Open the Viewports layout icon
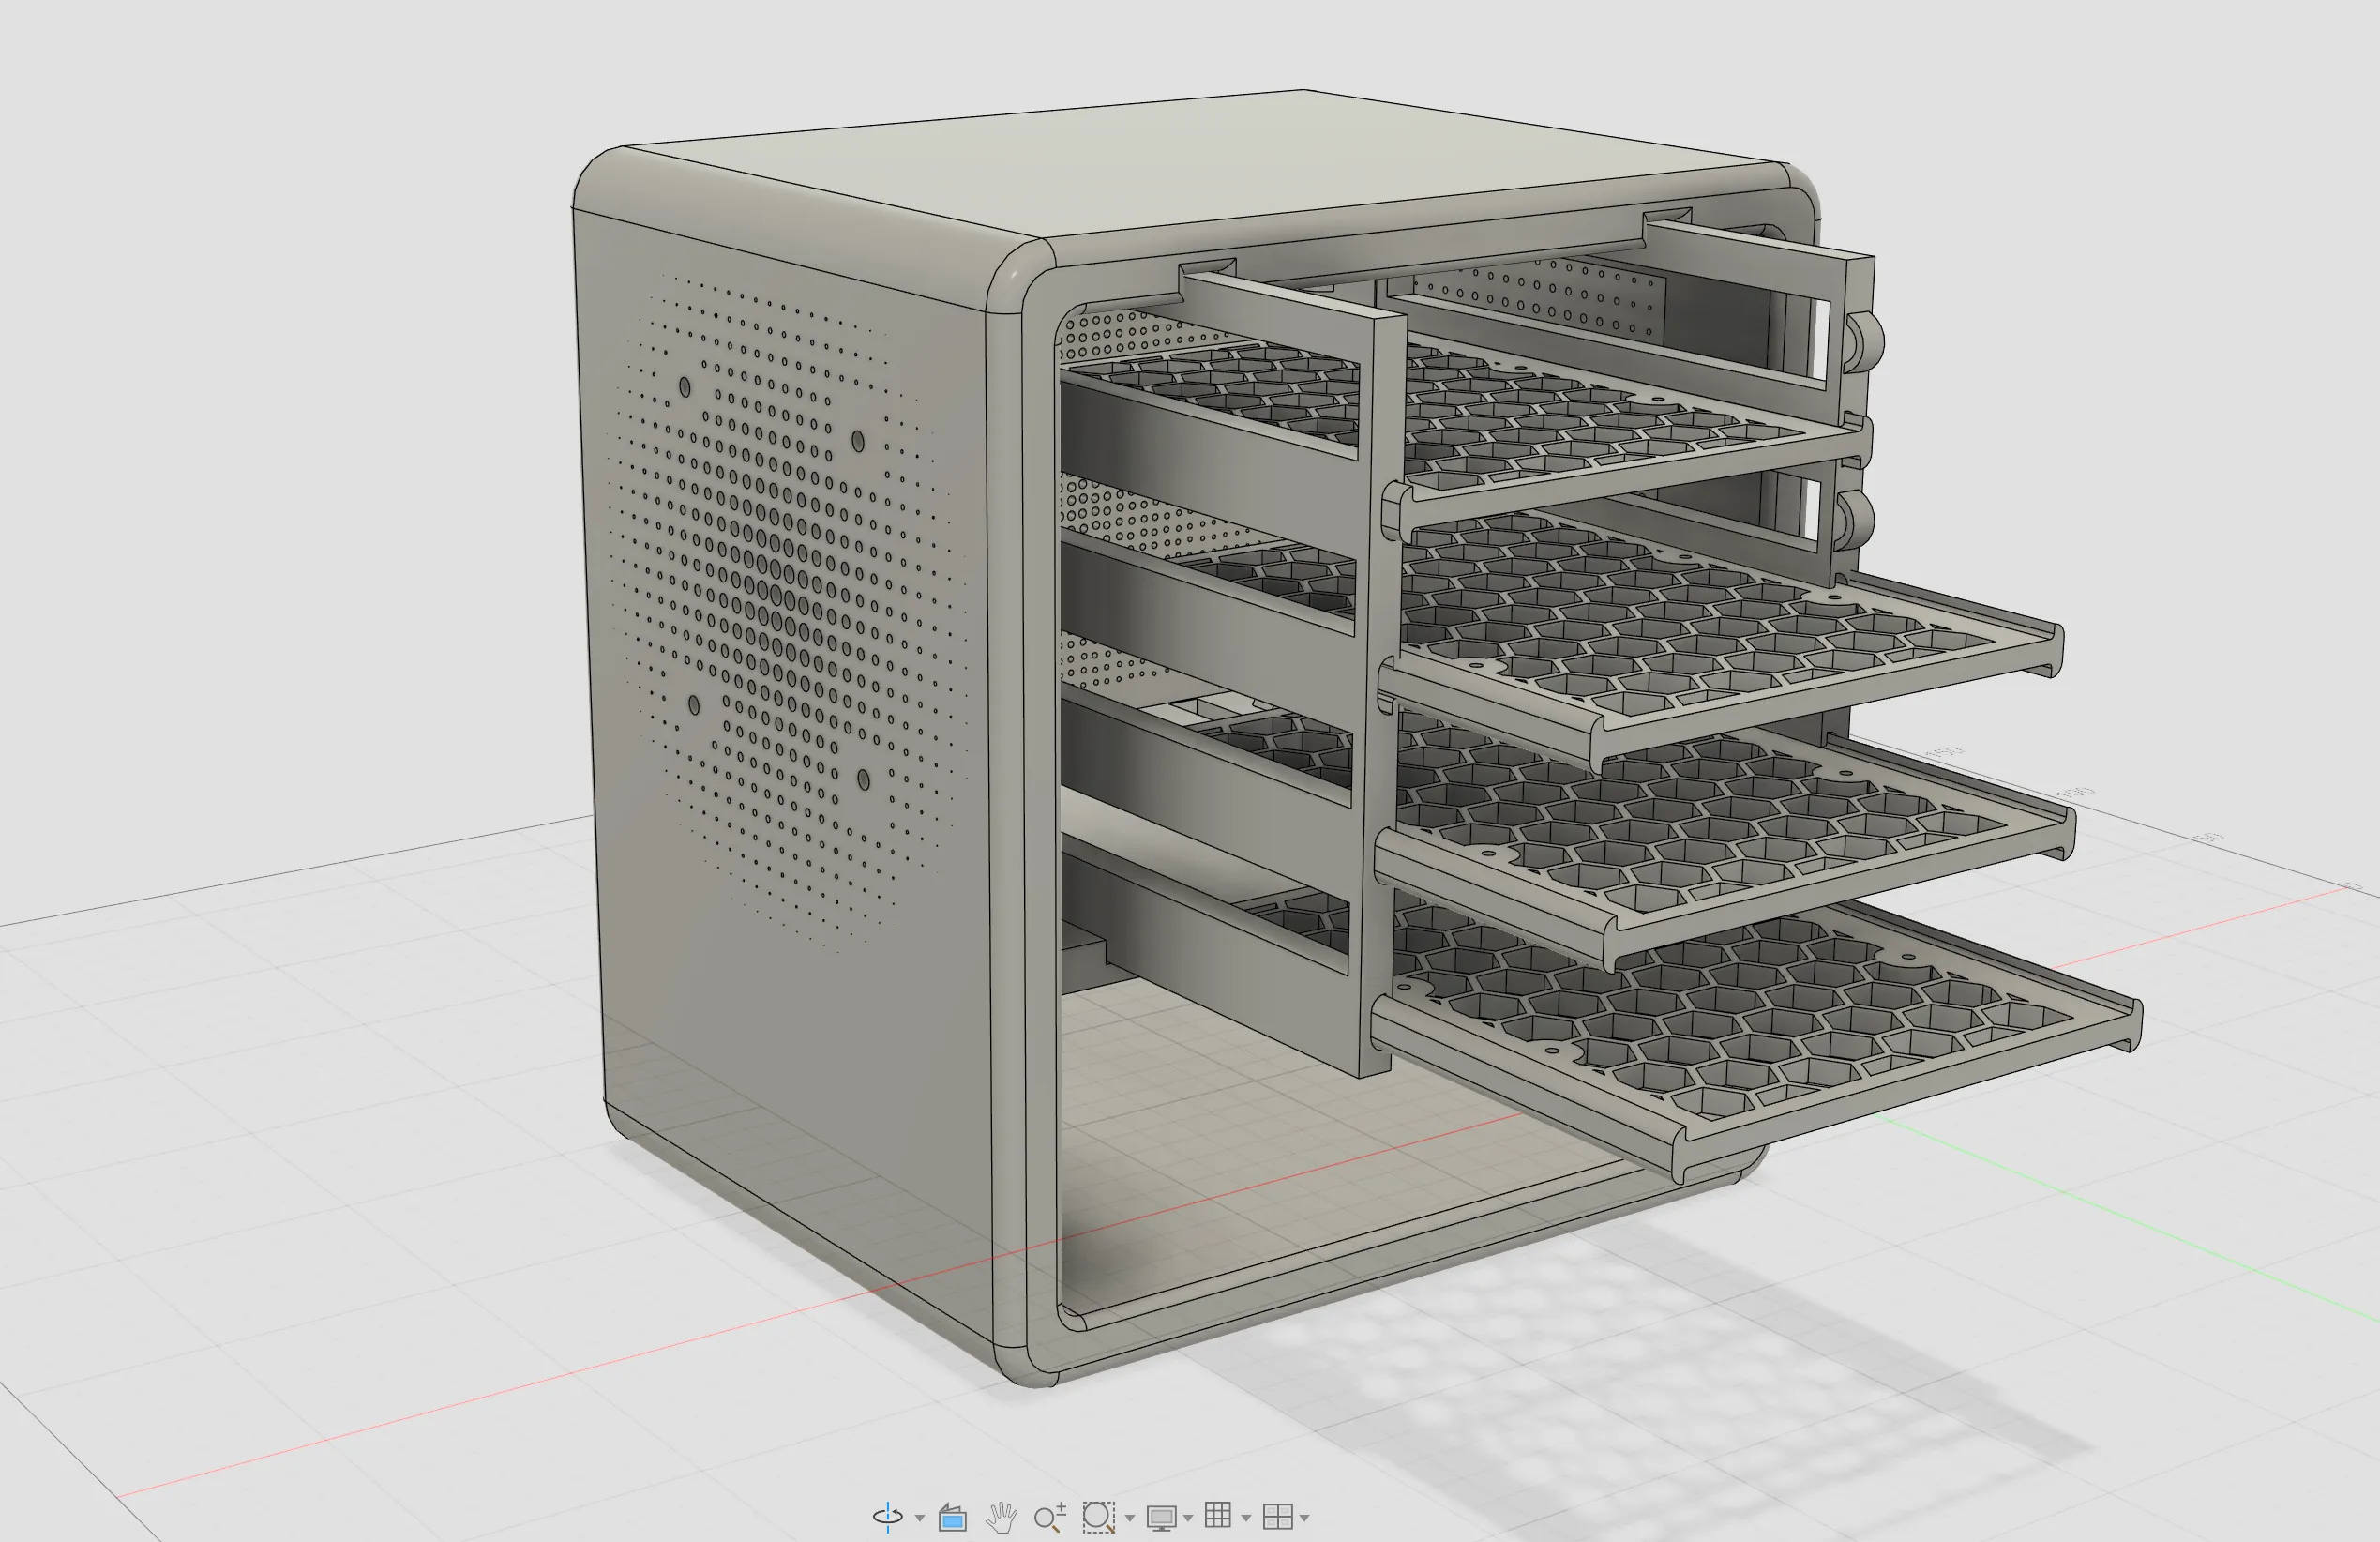Screen dimensions: 2380x1542 [x=1277, y=1517]
